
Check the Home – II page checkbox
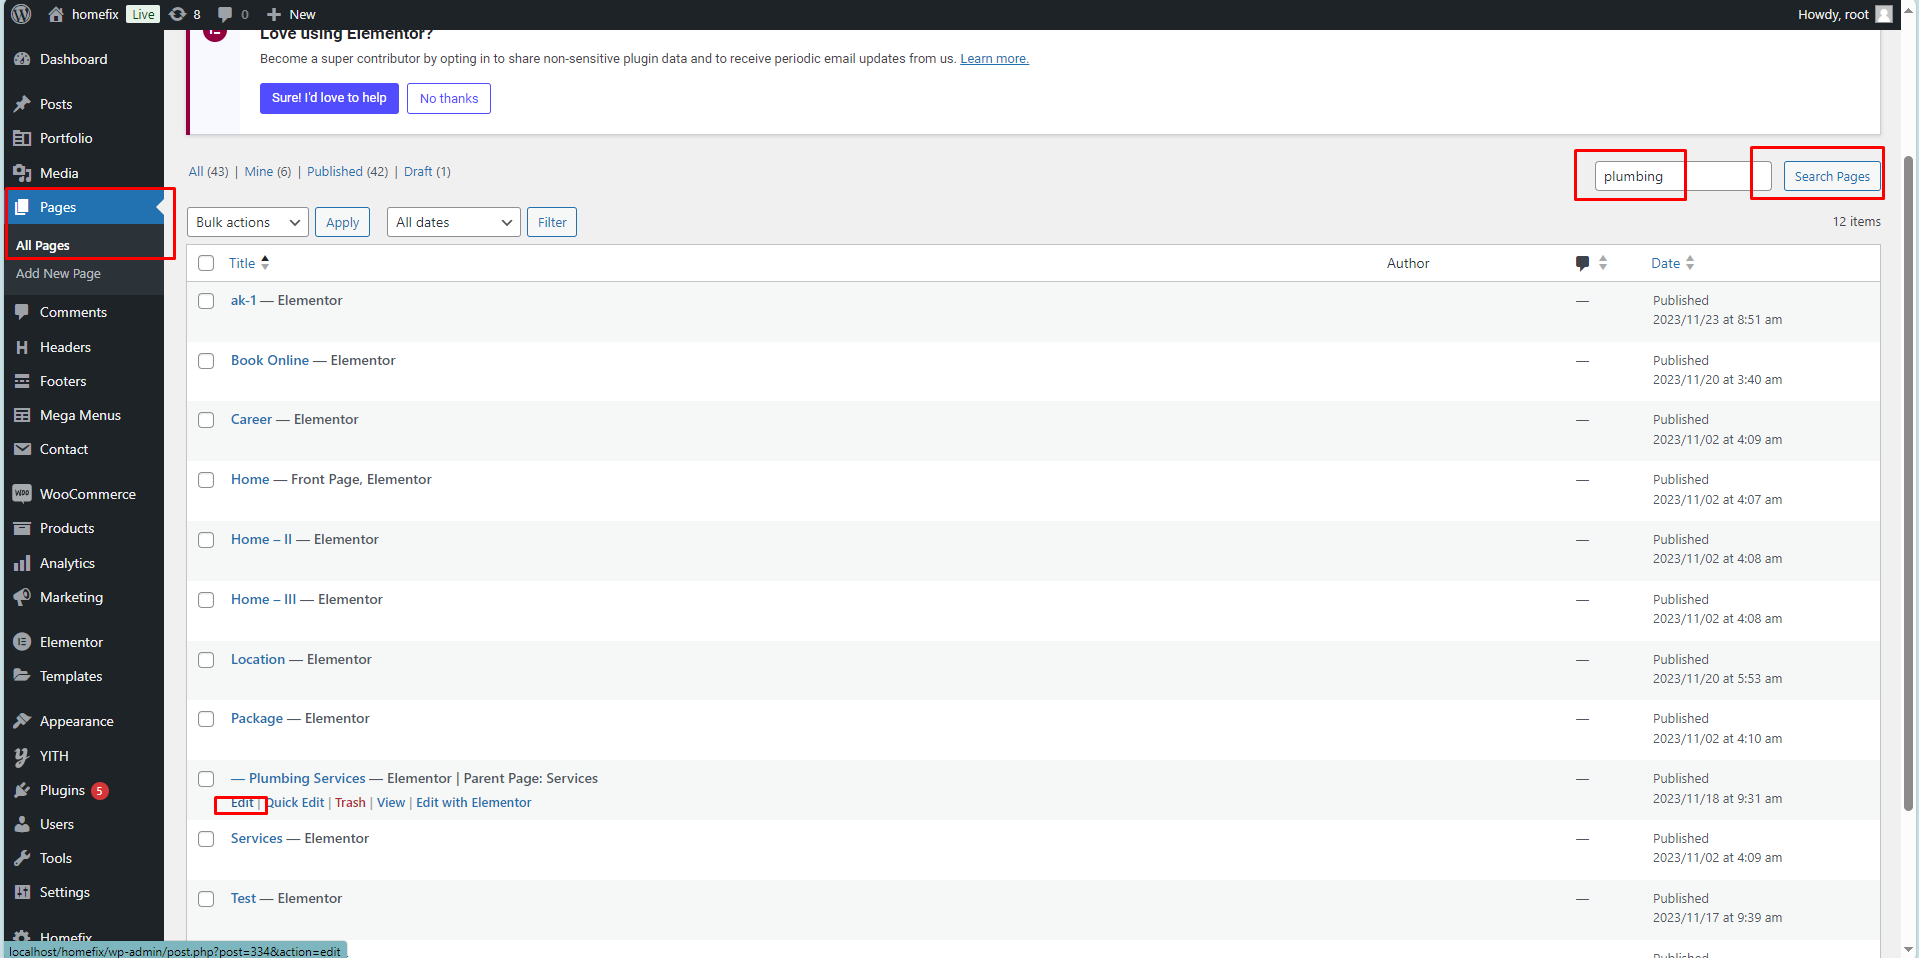(206, 540)
